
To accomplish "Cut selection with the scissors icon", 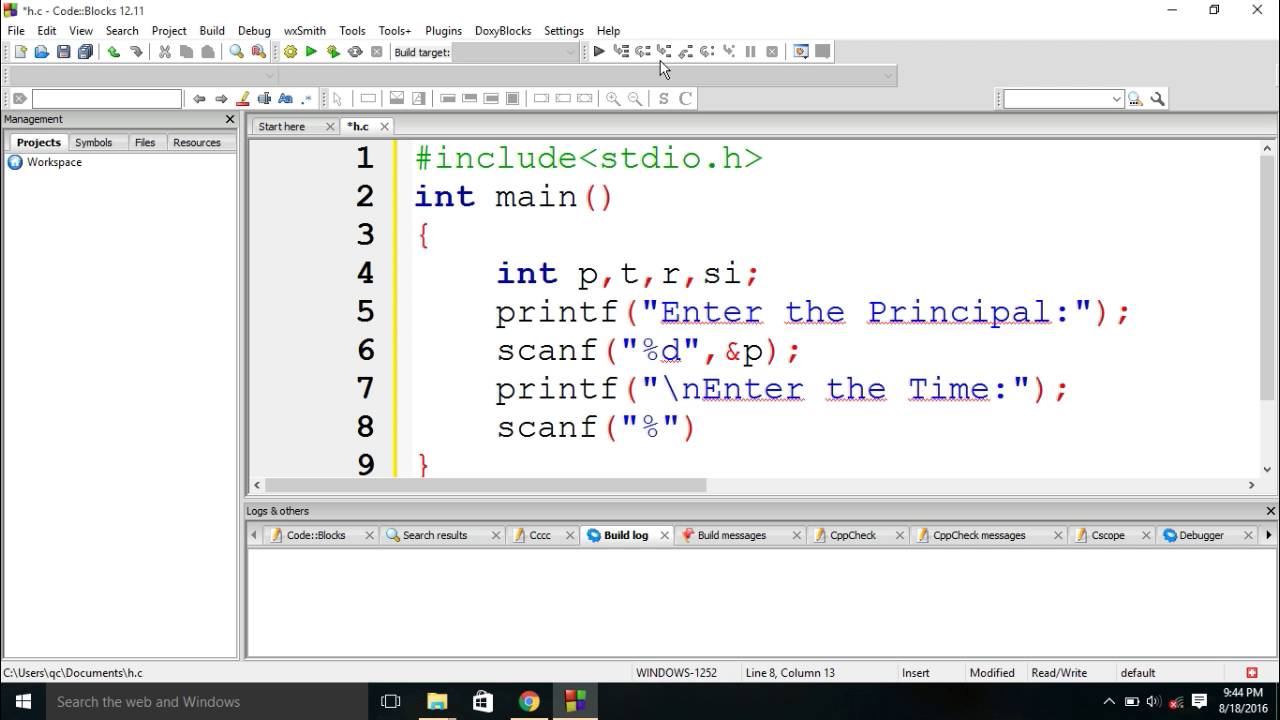I will 164,52.
